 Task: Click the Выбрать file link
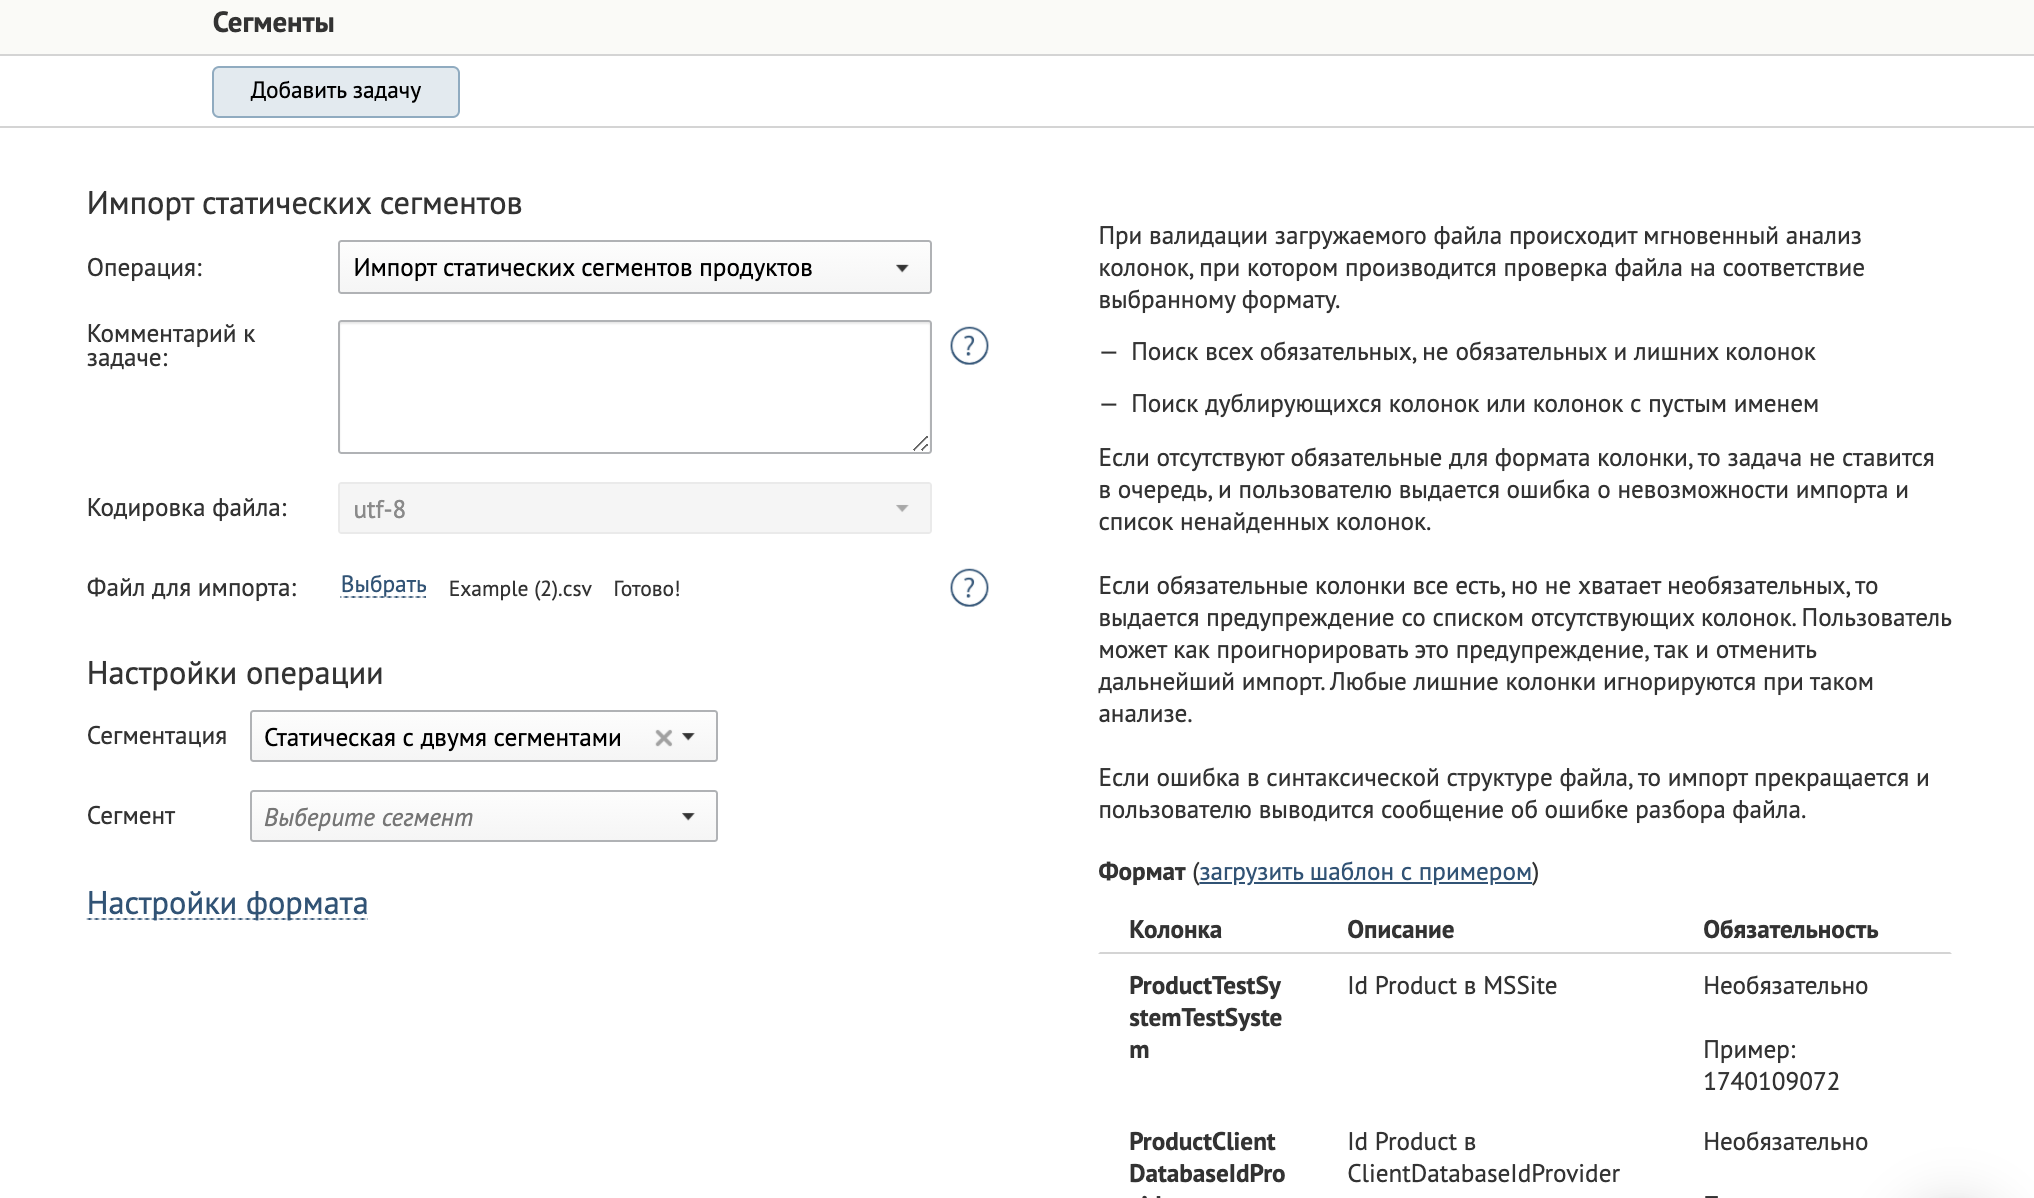click(x=384, y=586)
